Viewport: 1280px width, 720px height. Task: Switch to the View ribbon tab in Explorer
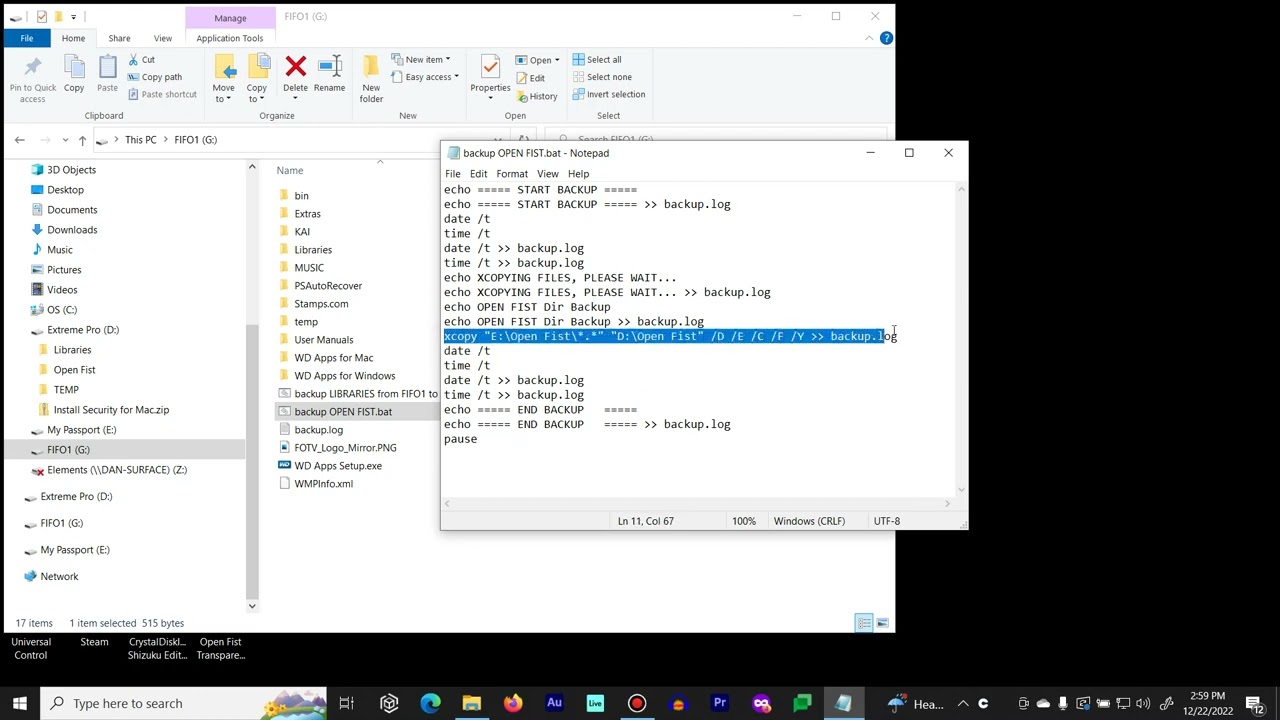tap(162, 38)
